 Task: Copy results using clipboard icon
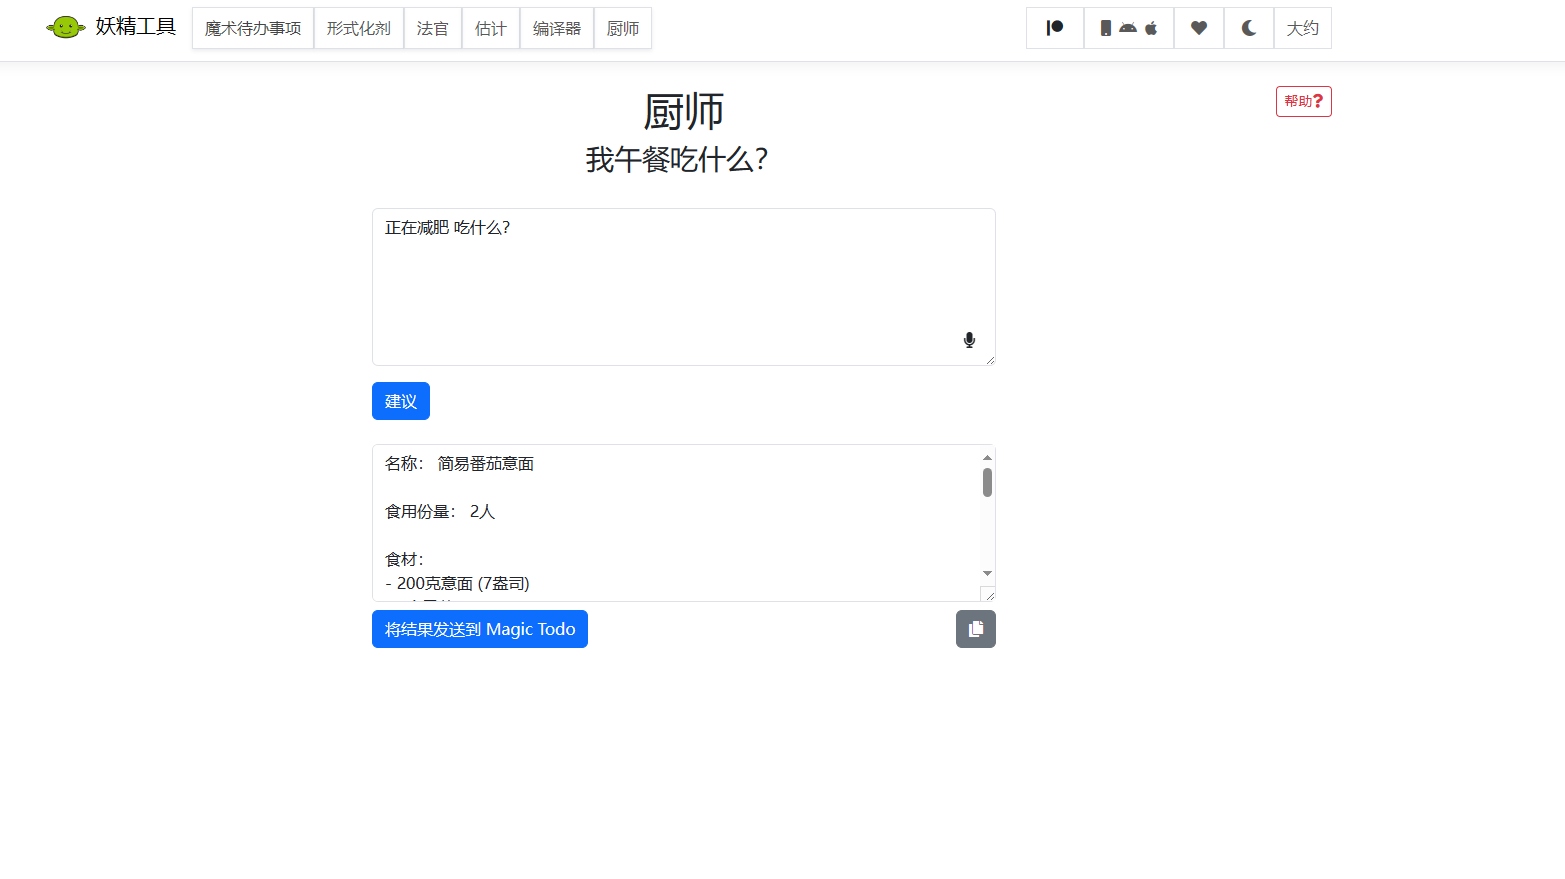click(x=975, y=629)
